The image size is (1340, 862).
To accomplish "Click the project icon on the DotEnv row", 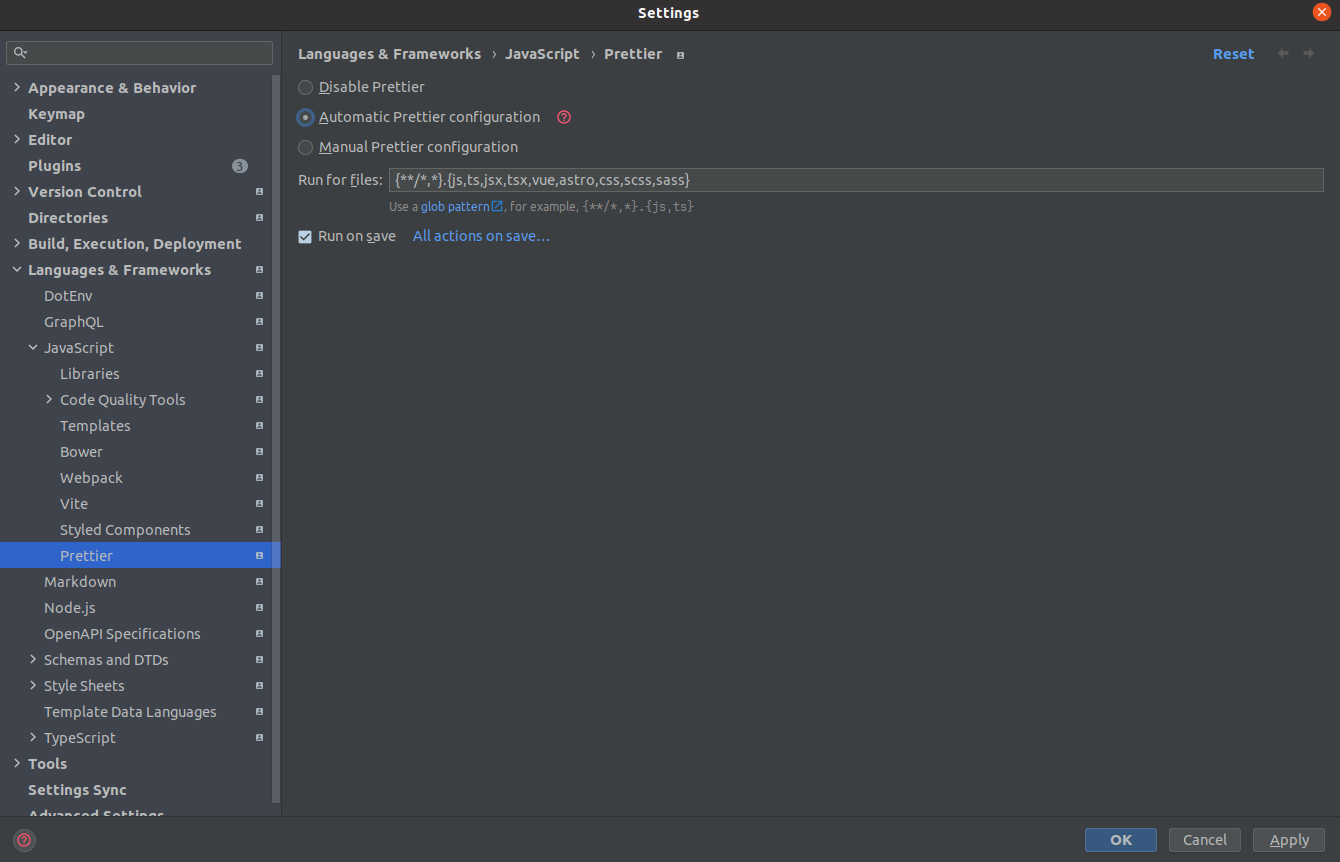I will (x=259, y=296).
